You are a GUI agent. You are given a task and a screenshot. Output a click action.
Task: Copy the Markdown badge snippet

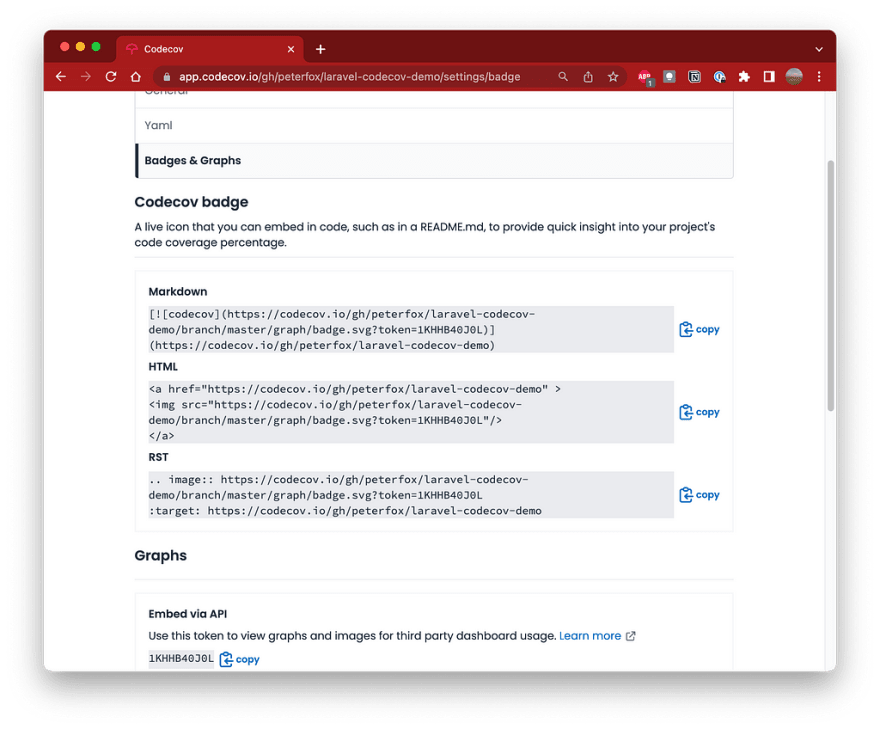[x=699, y=329]
